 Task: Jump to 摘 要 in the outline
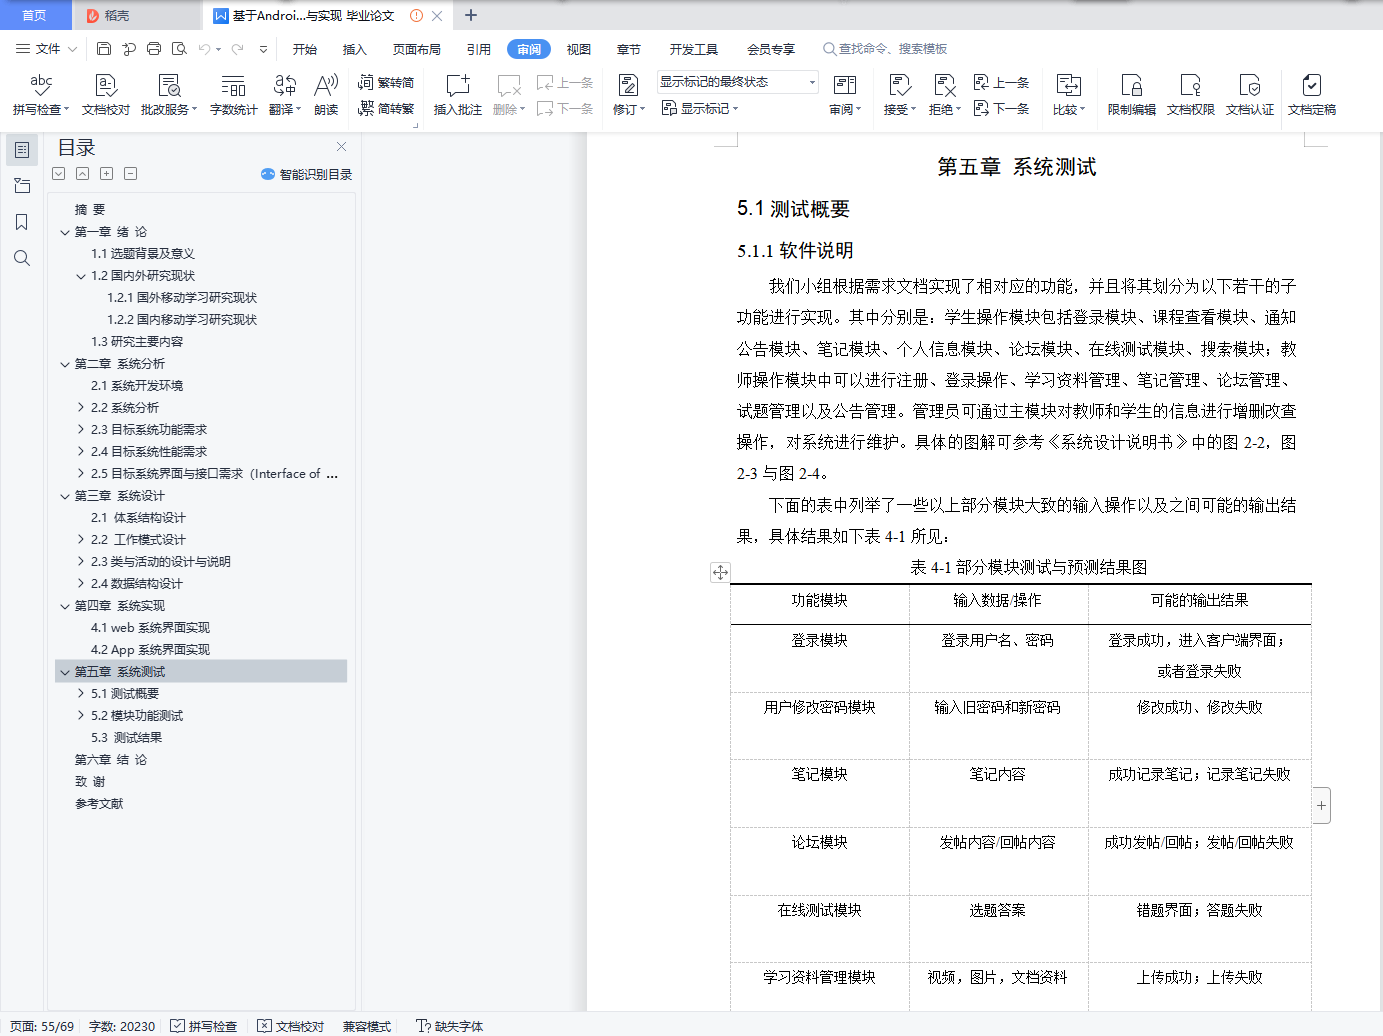(90, 210)
